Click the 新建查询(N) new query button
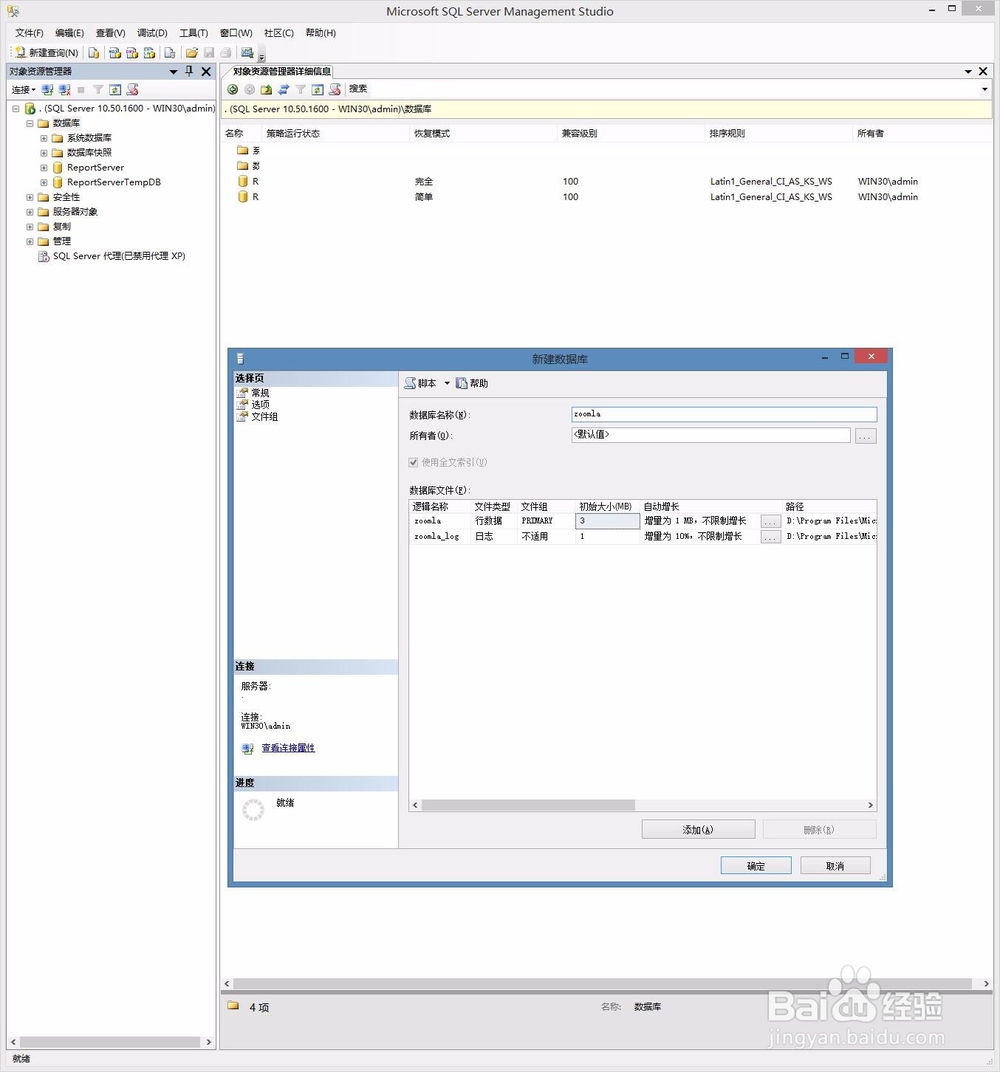 click(x=46, y=53)
